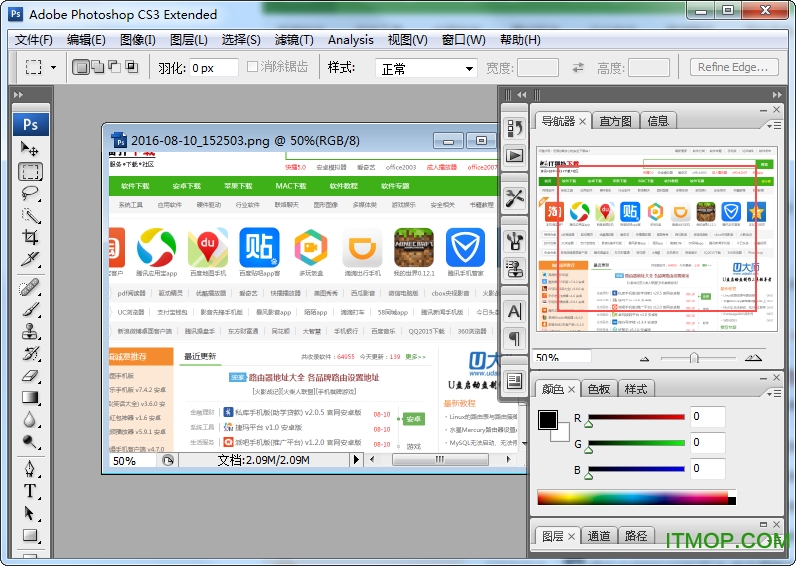Select the Pen tool
Screen dimensions: 796x566
30,468
